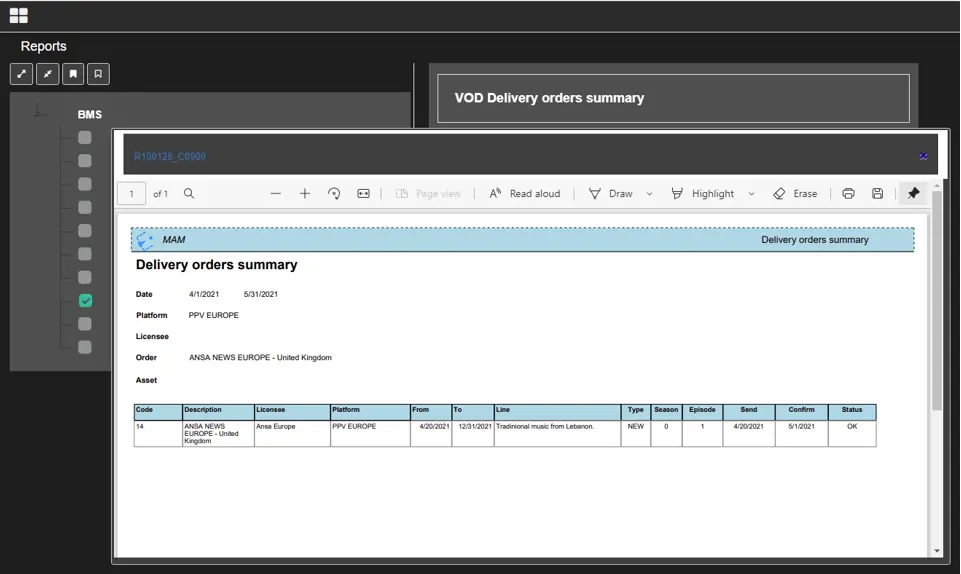961x574 pixels.
Task: Expand the Draw tool options arrow
Action: point(649,194)
